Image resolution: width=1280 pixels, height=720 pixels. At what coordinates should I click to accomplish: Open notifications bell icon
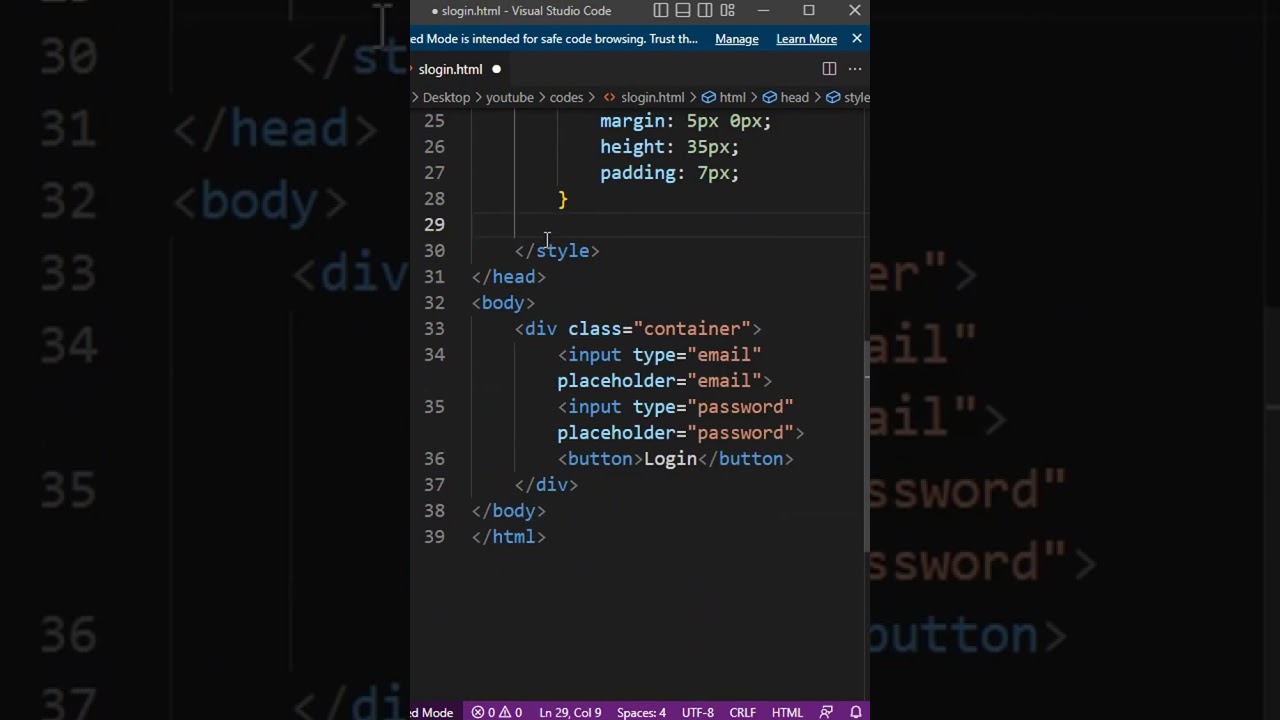(x=856, y=712)
